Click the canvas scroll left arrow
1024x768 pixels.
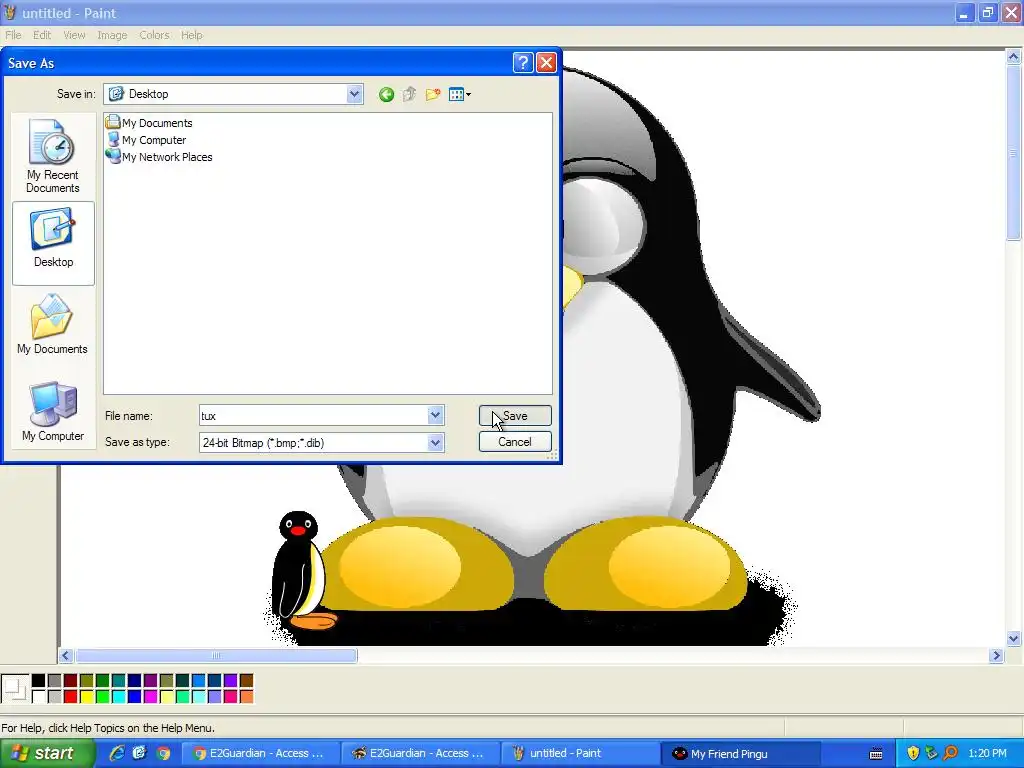pyautogui.click(x=65, y=656)
